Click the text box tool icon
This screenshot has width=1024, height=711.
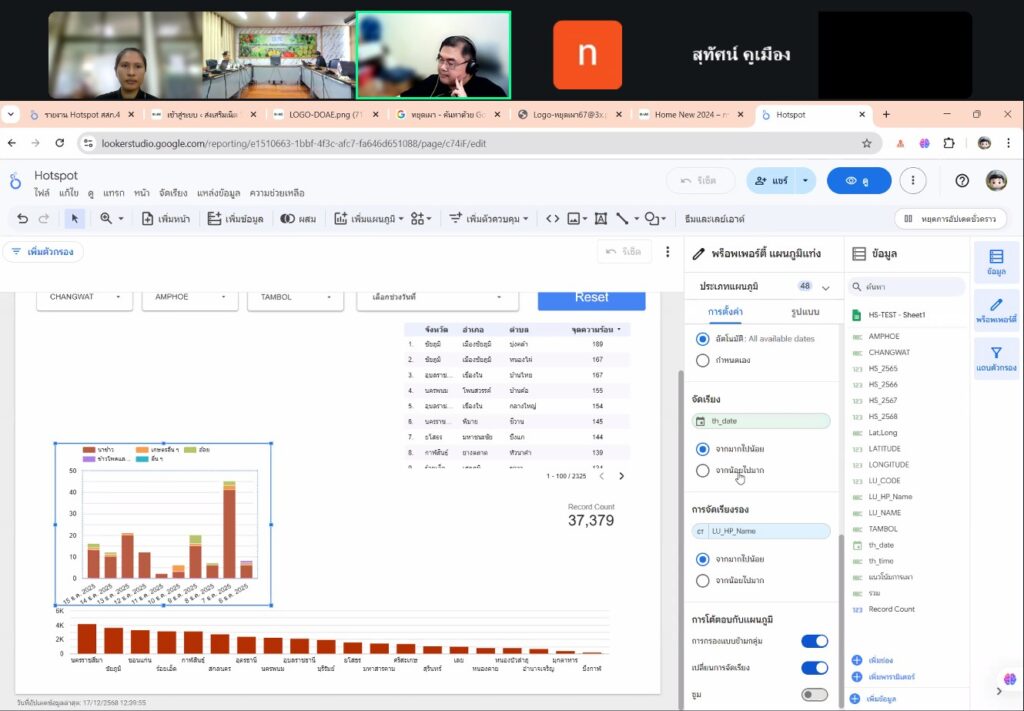pyautogui.click(x=601, y=218)
